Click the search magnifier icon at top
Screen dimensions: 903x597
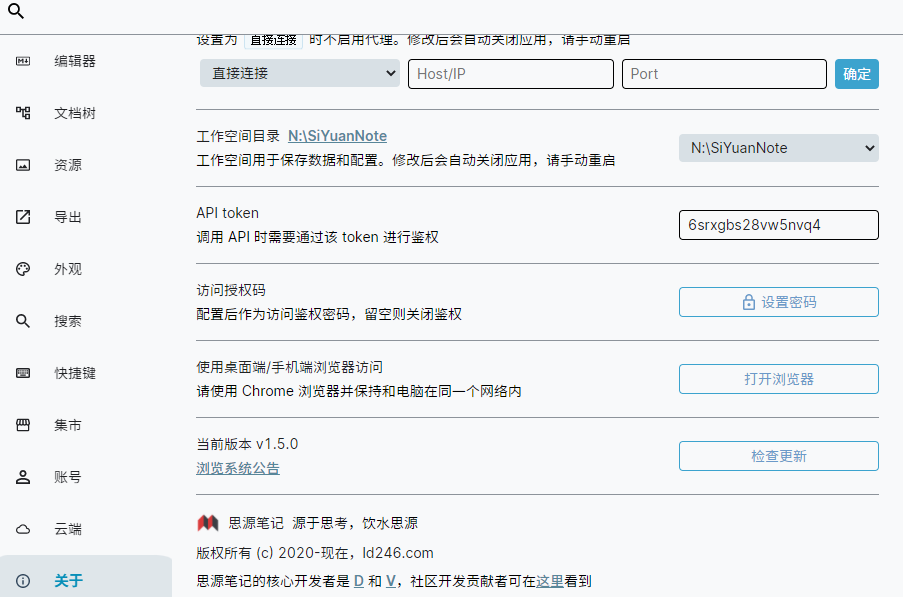(15, 13)
